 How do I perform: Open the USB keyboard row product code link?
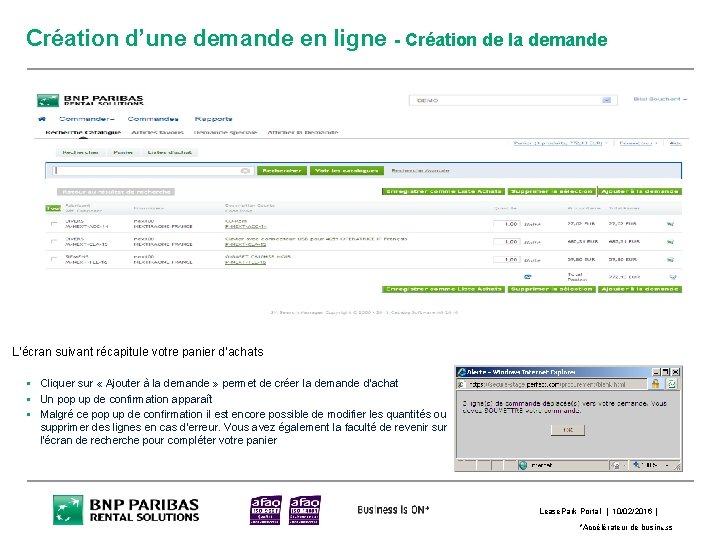point(245,244)
